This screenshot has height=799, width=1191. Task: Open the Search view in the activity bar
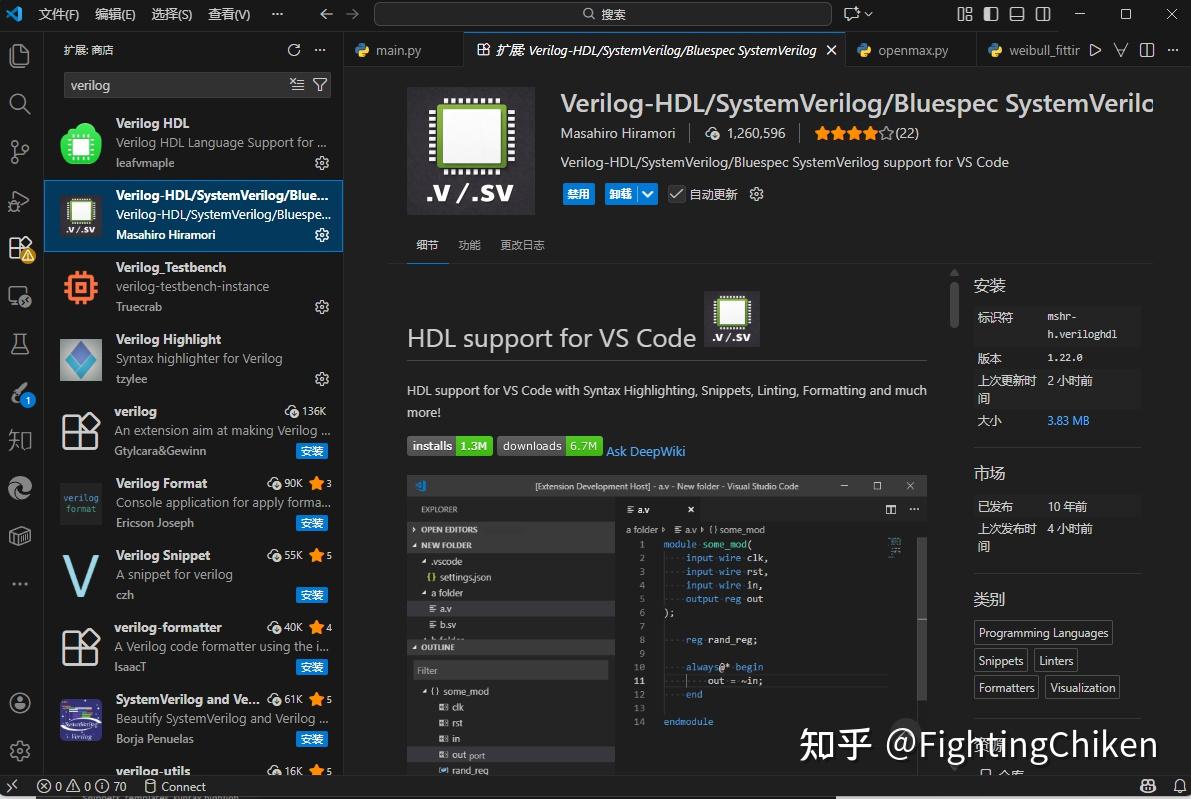(19, 103)
